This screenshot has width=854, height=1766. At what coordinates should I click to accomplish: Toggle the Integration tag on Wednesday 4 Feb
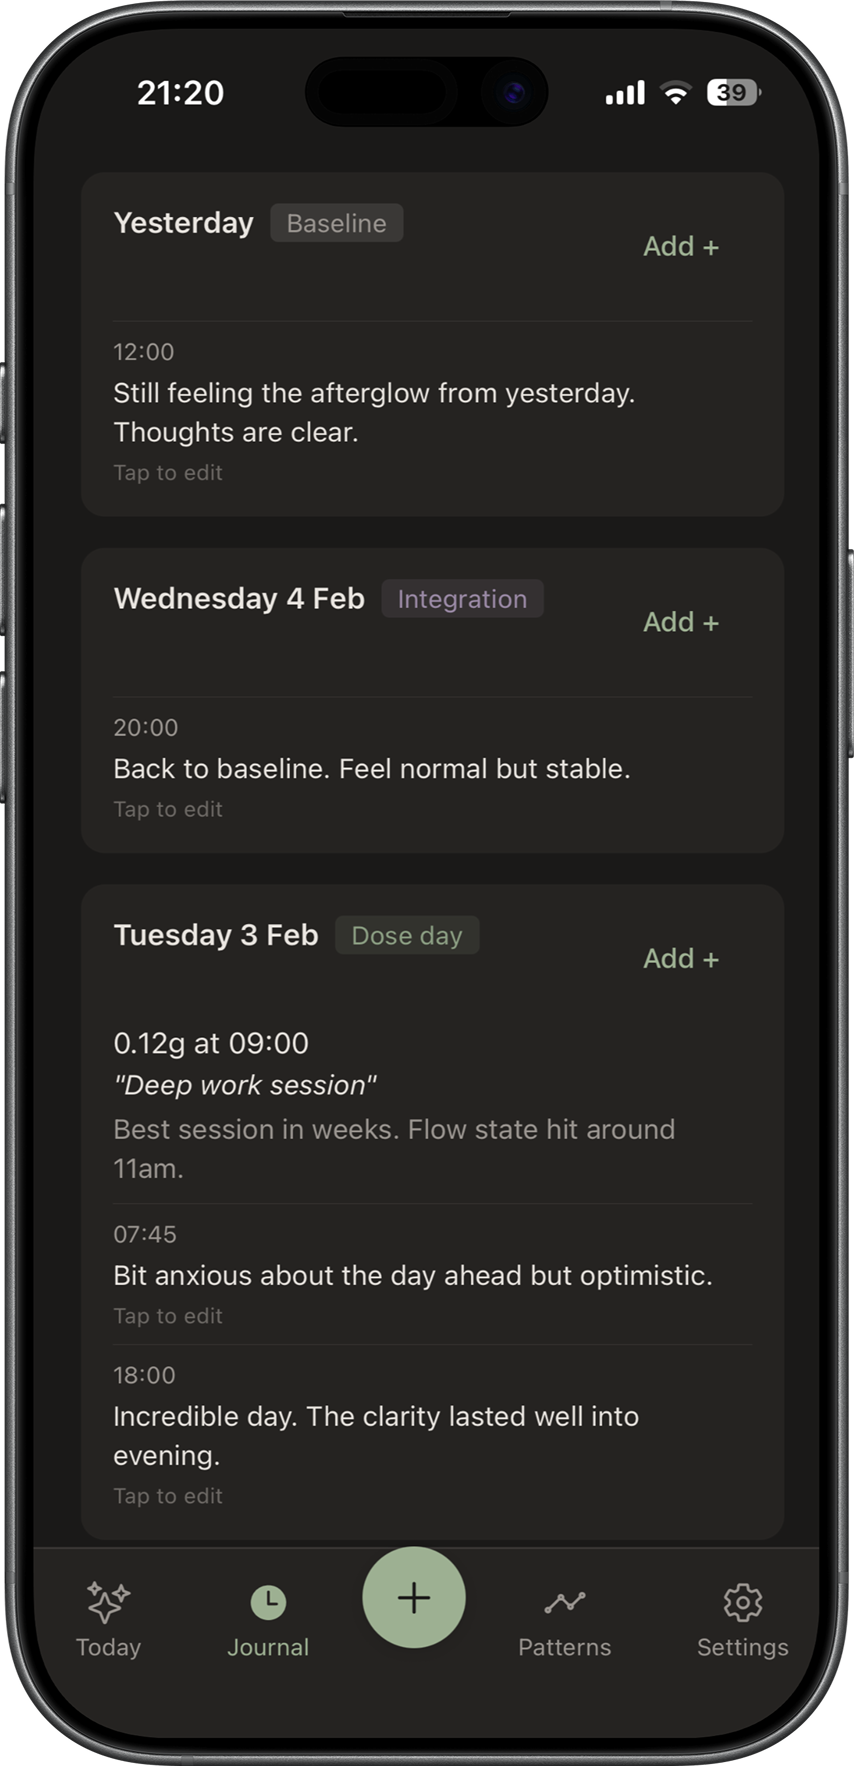tap(462, 598)
